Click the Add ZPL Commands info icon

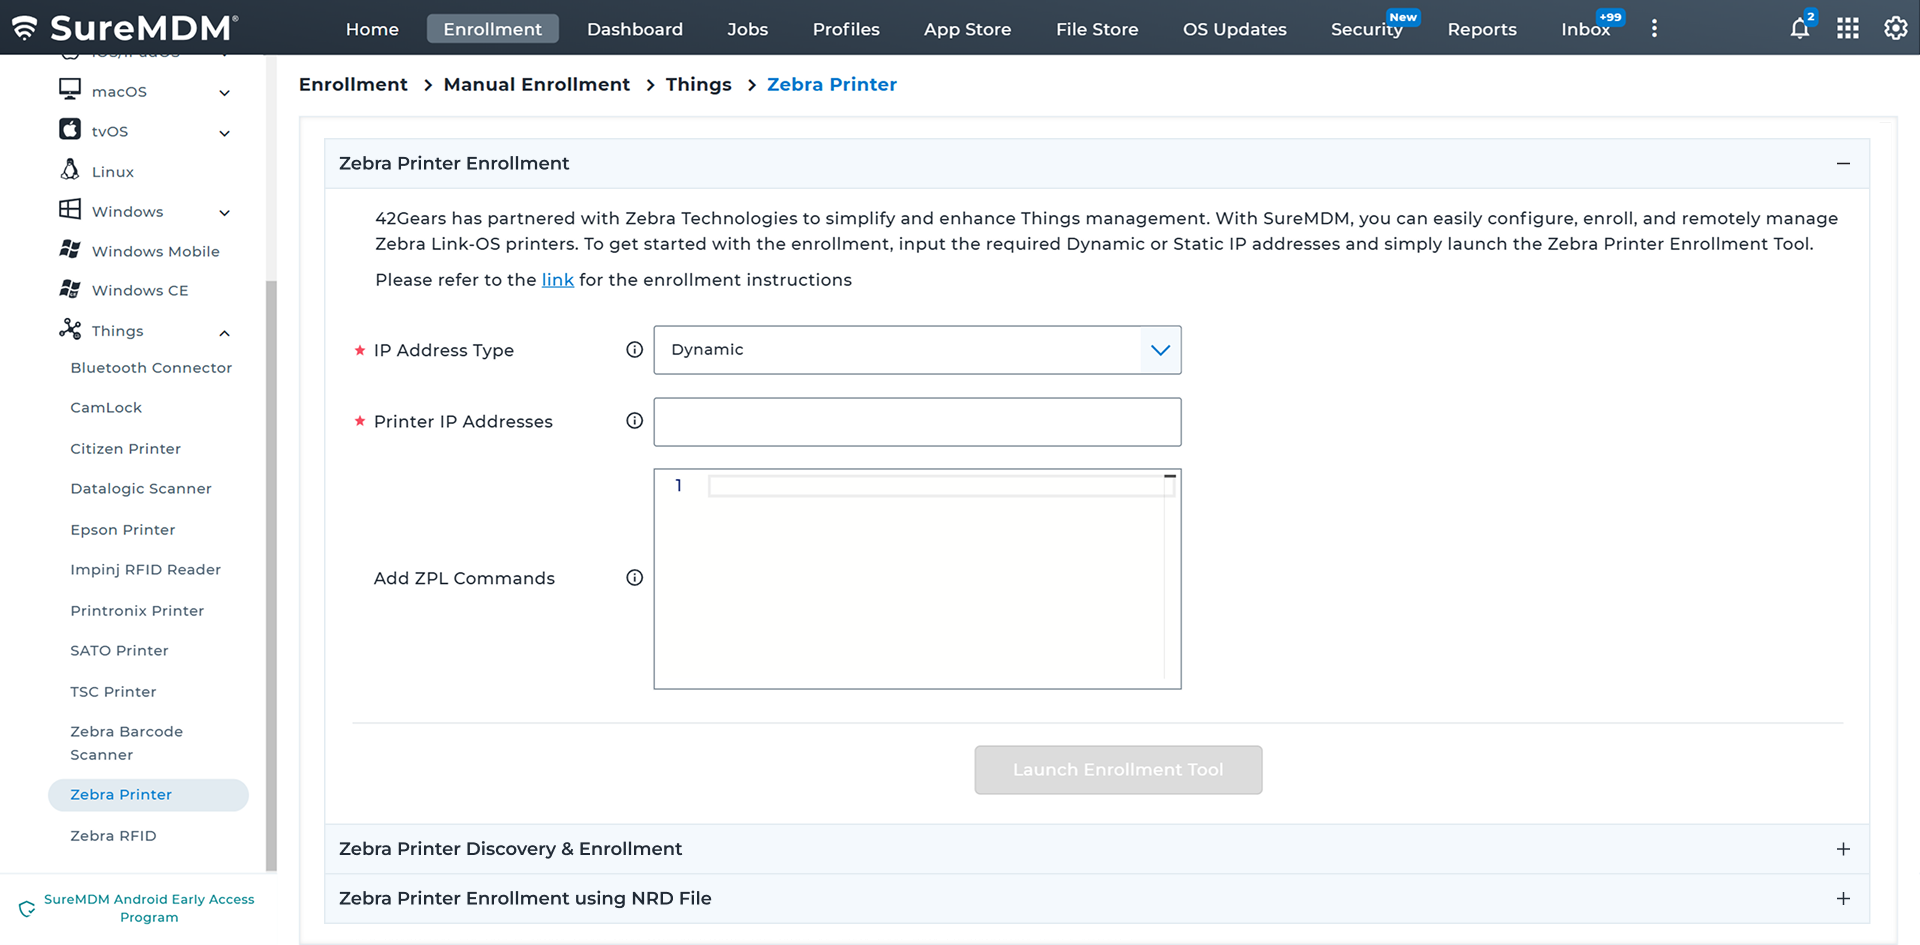tap(634, 577)
